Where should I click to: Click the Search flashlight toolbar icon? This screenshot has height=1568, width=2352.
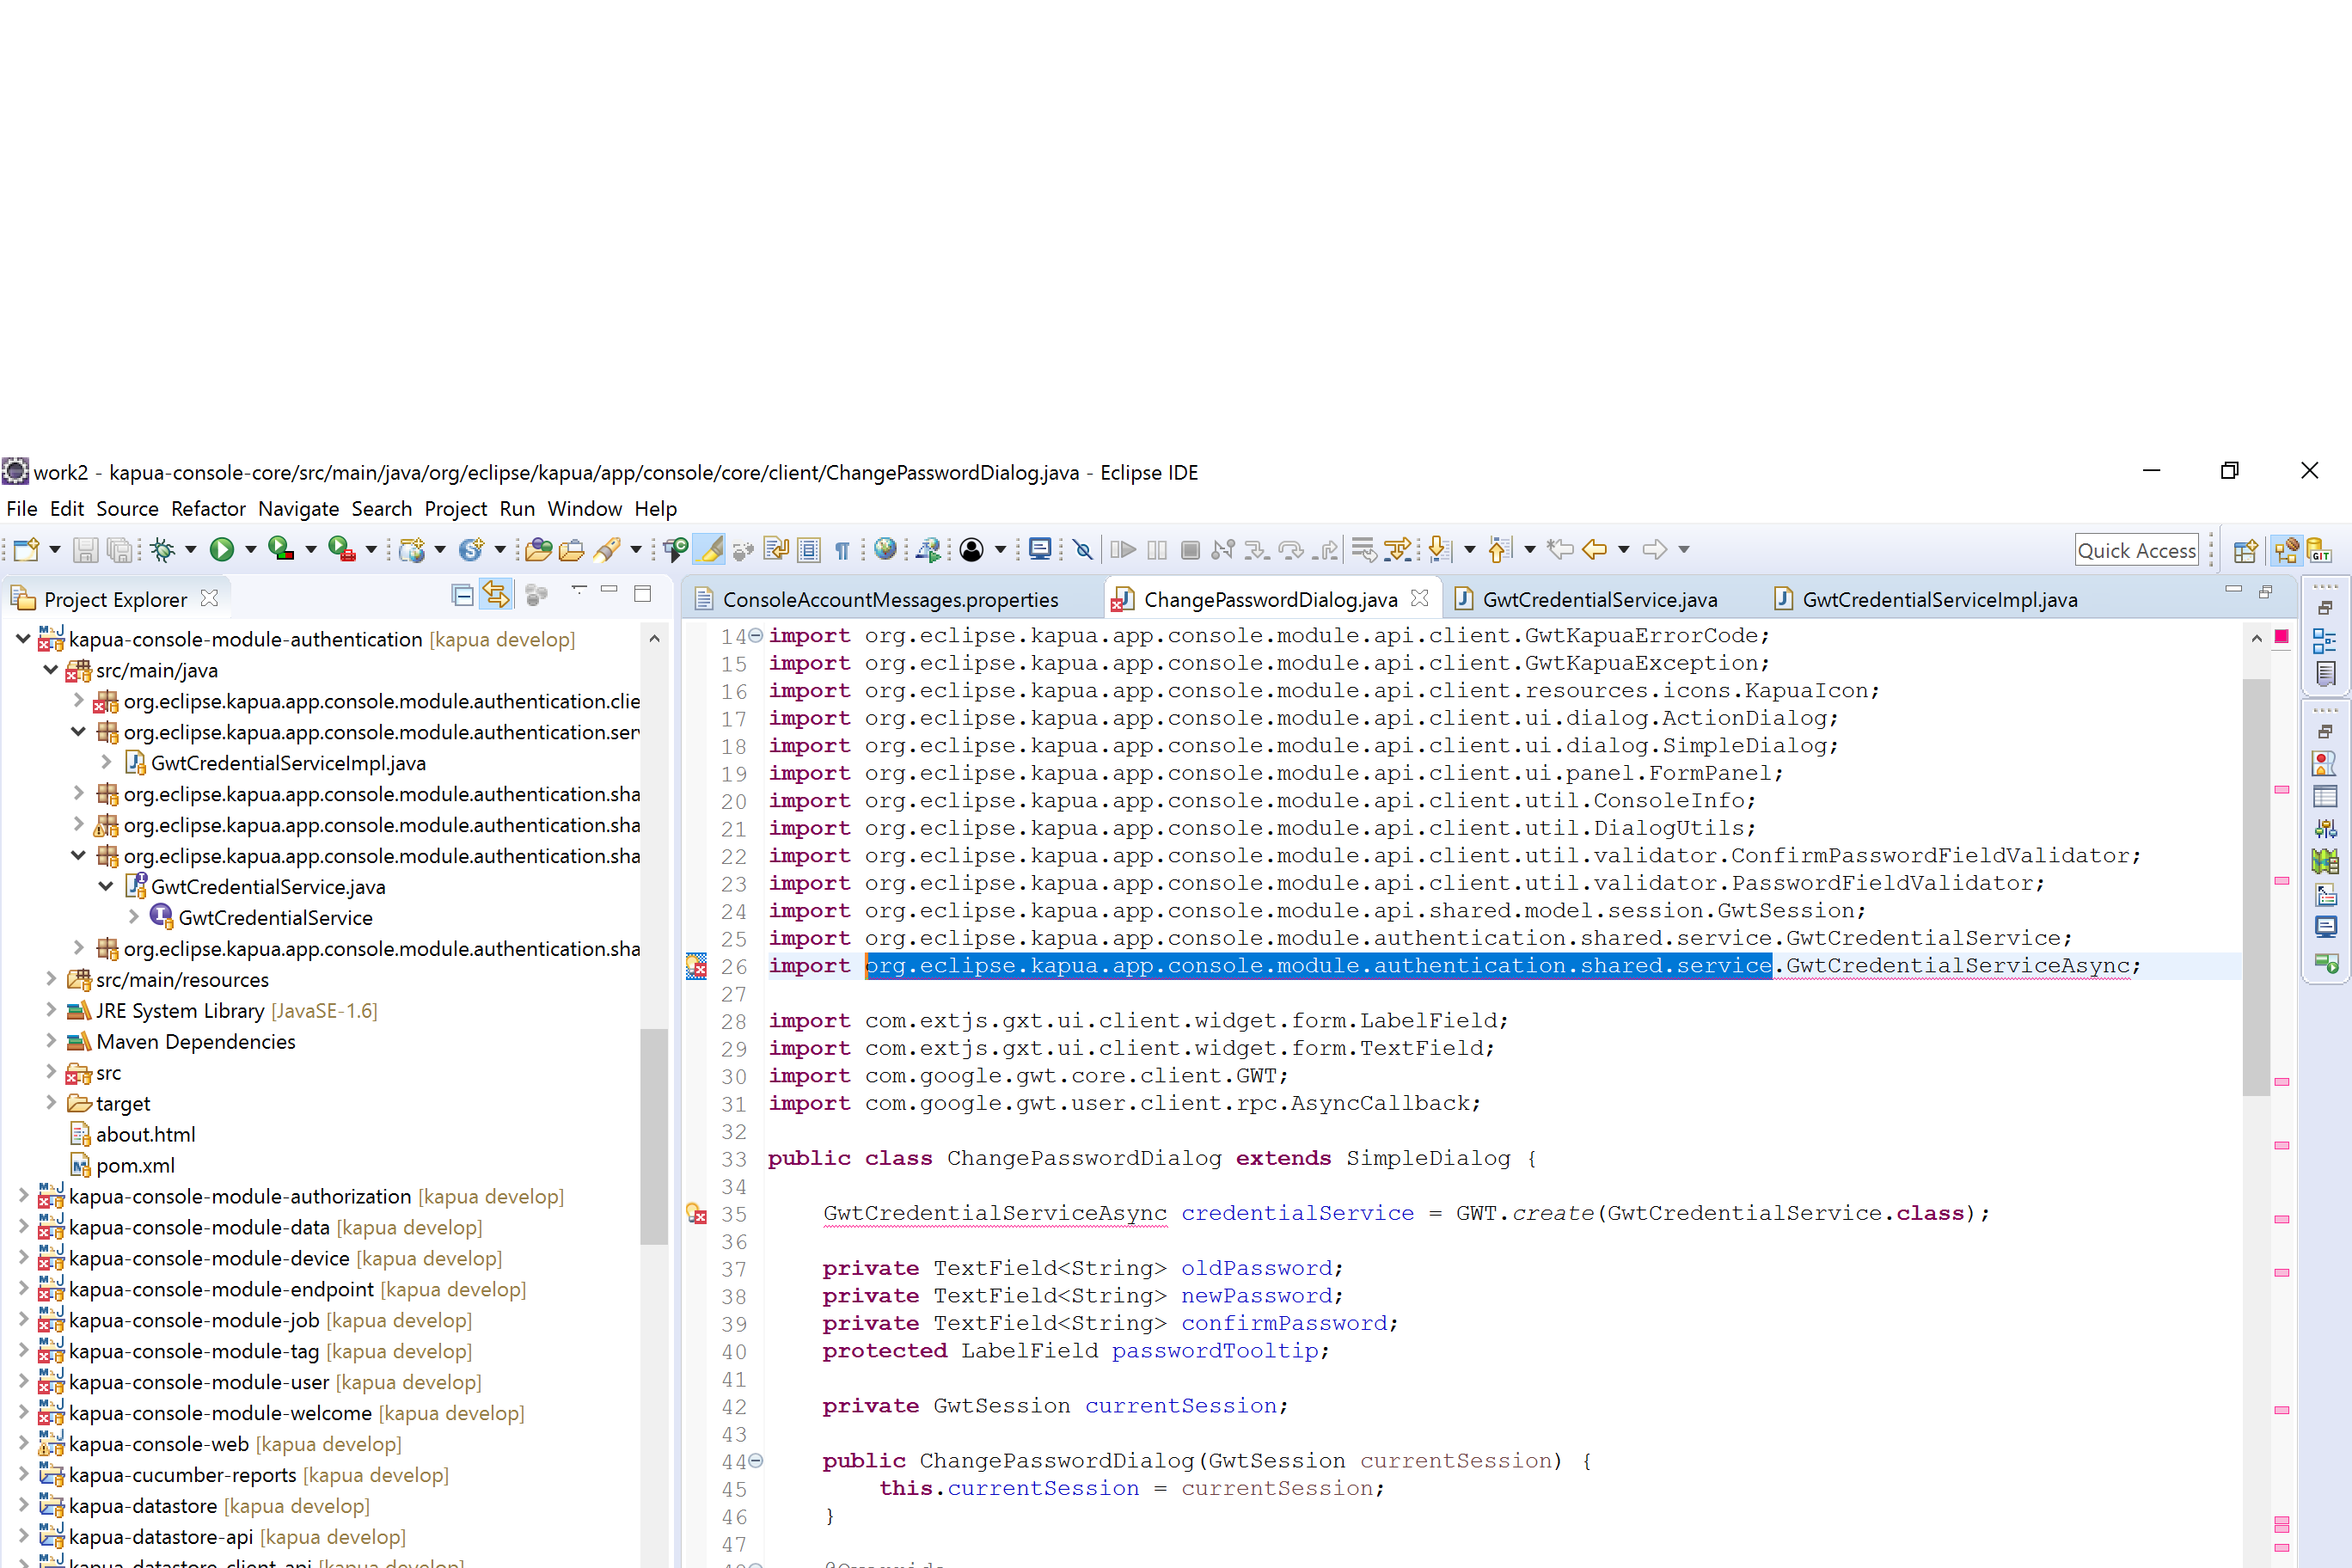point(607,549)
